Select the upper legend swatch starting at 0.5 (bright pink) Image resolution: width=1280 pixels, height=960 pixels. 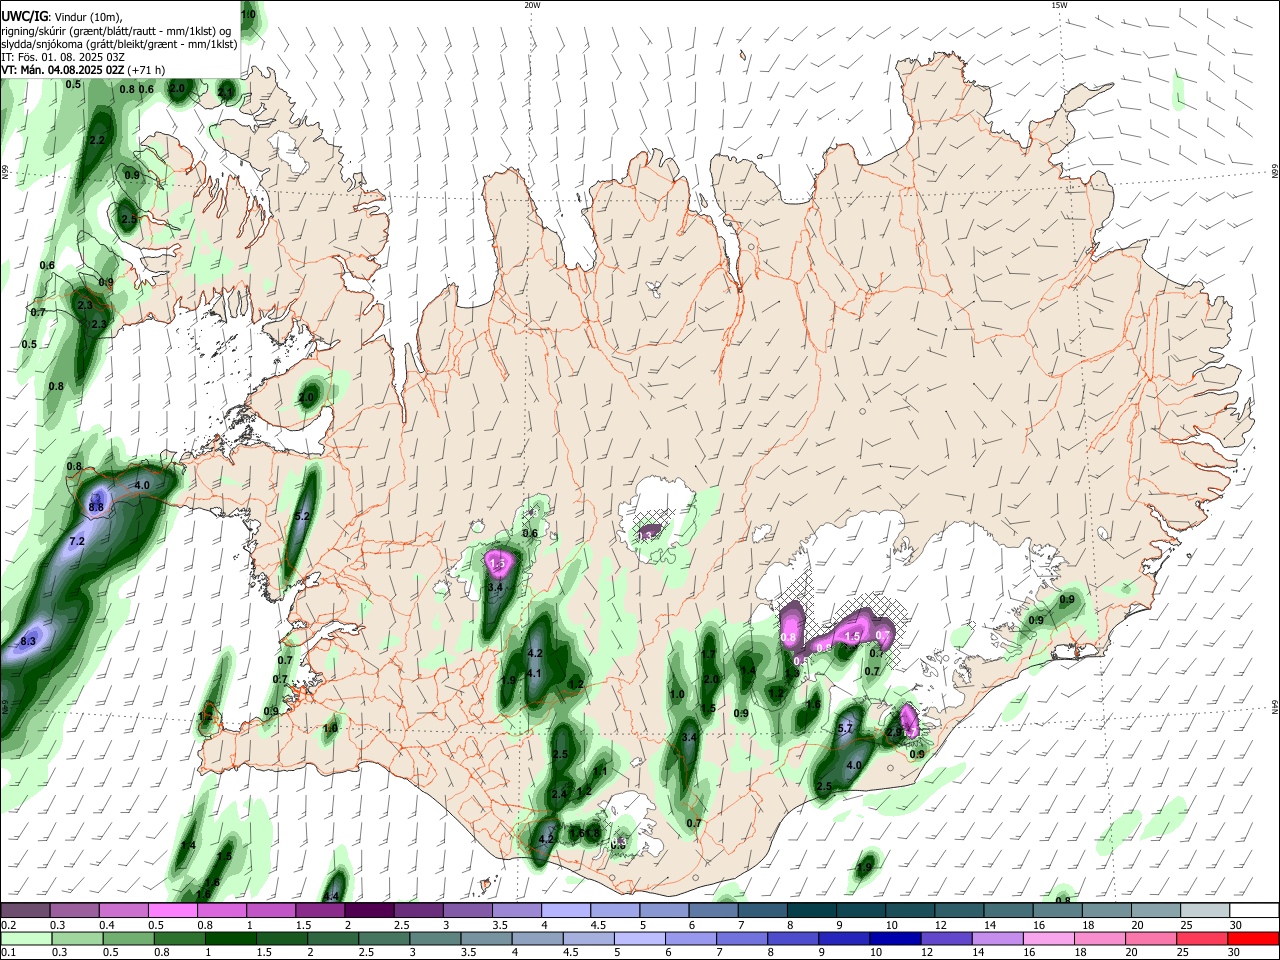[x=172, y=910]
